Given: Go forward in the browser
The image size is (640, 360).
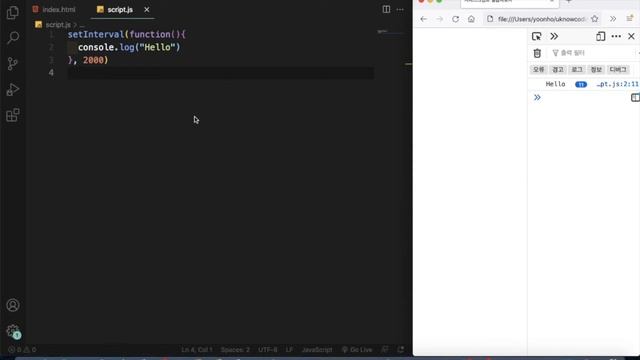Looking at the screenshot, I should (x=440, y=19).
